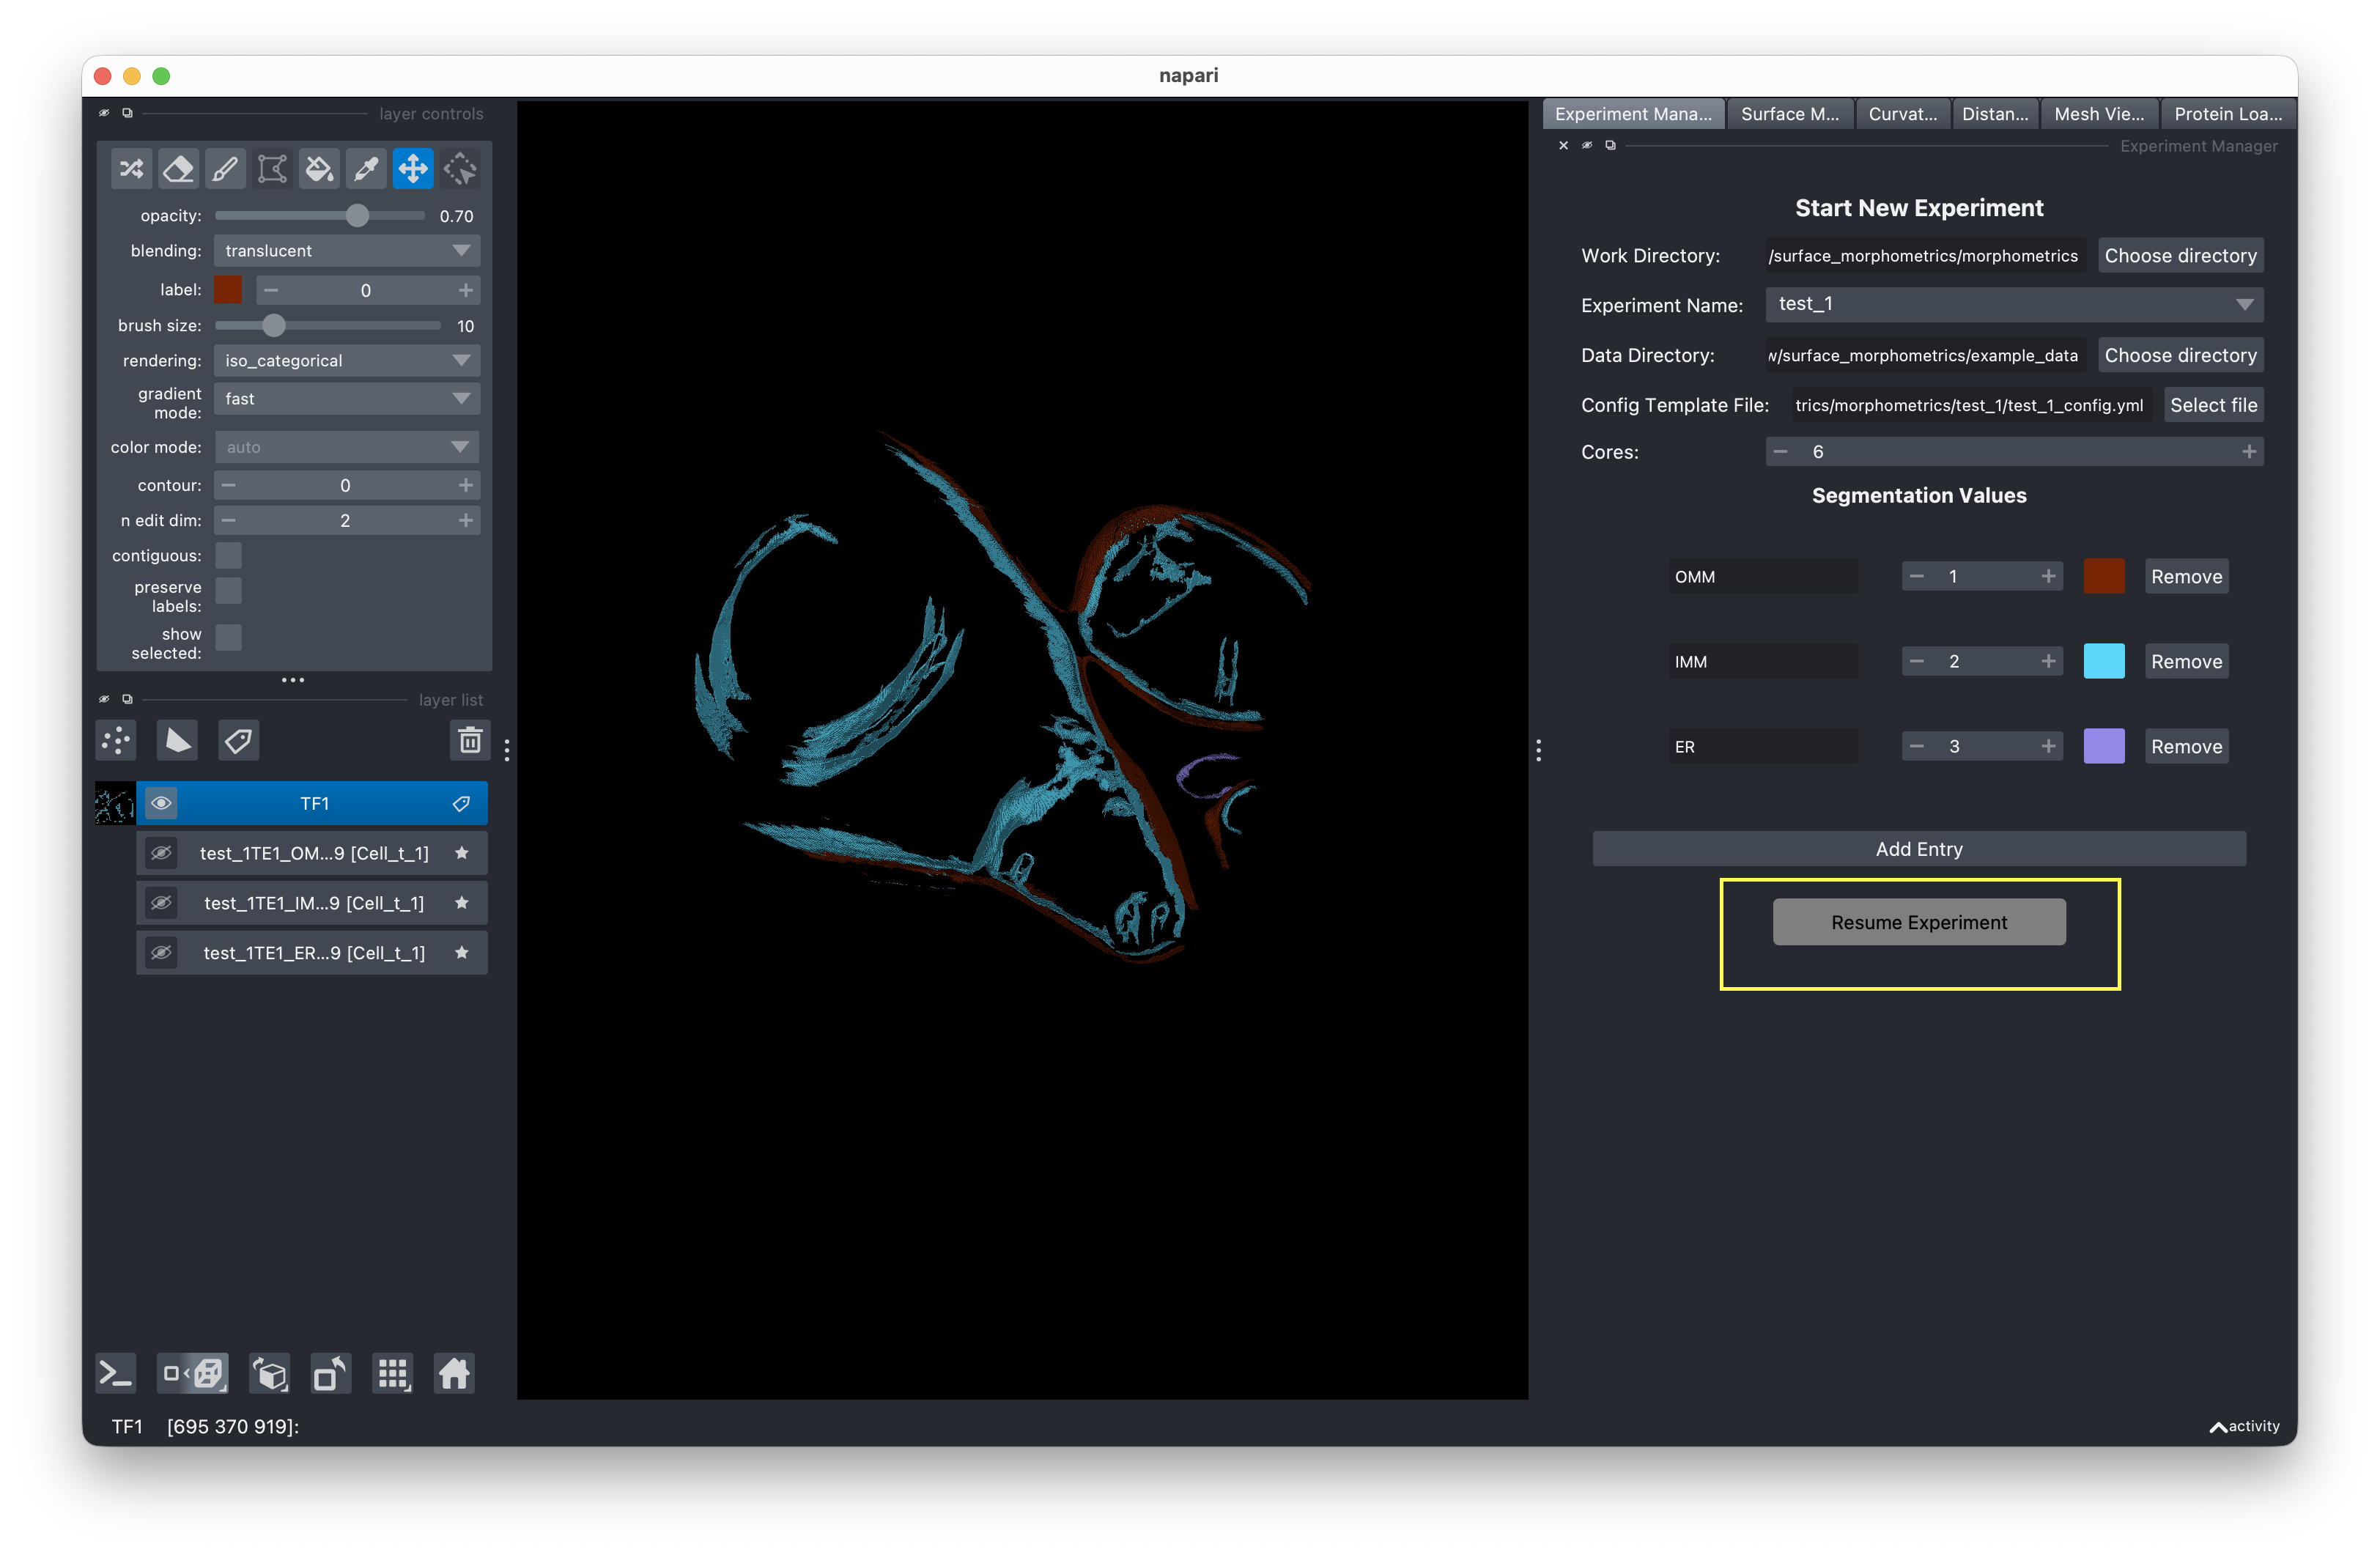Create a new shapes layer

coord(178,741)
